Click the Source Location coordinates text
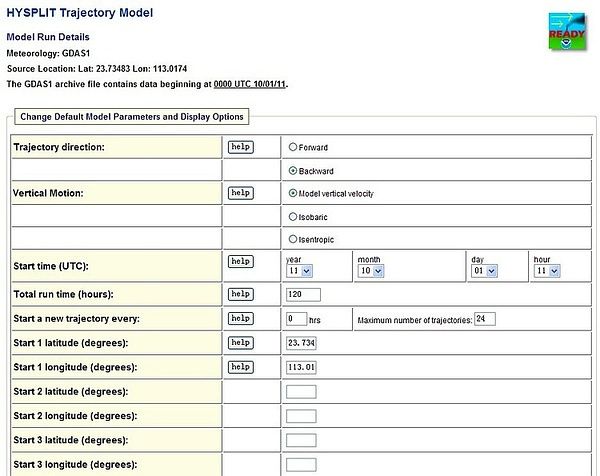 [97, 69]
